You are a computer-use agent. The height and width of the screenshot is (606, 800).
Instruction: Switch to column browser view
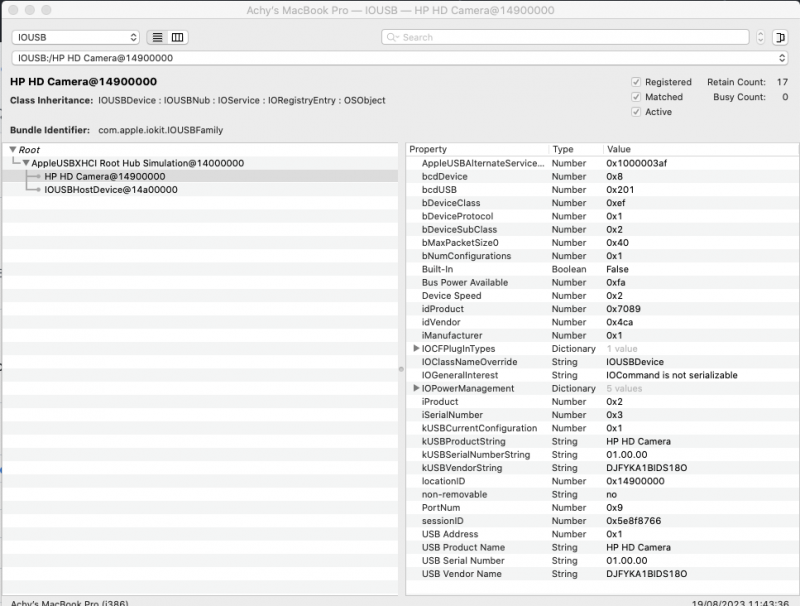[178, 37]
